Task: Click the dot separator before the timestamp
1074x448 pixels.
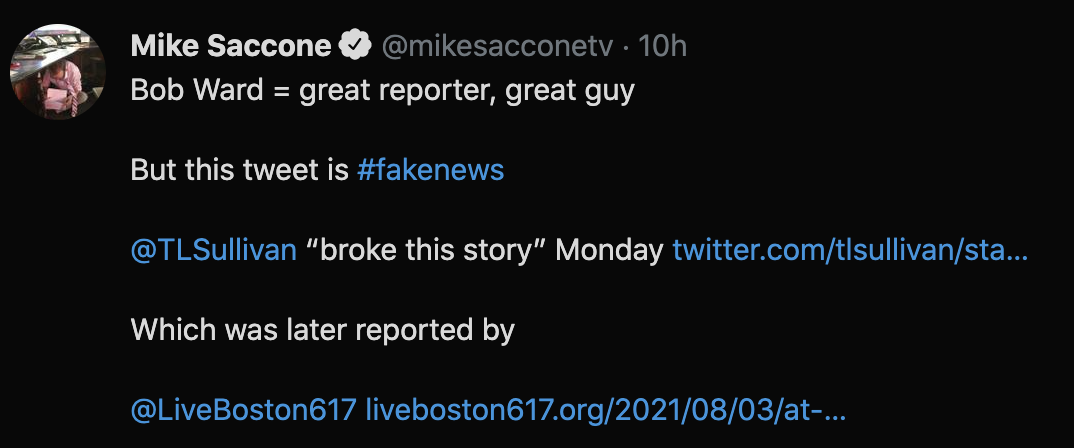Action: (x=627, y=46)
